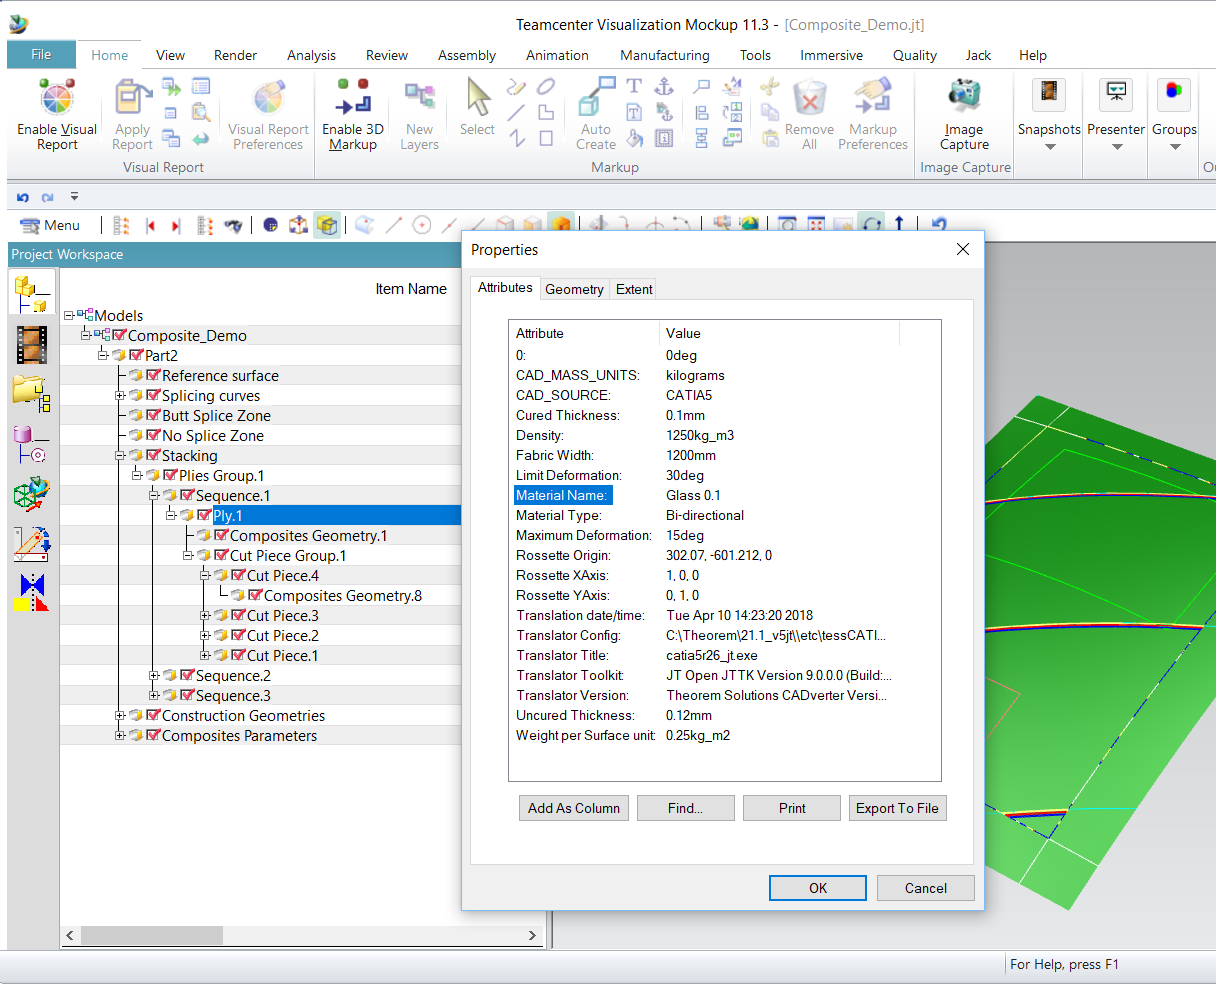Expand the Composites Parameters node
The width and height of the screenshot is (1216, 984).
[120, 736]
